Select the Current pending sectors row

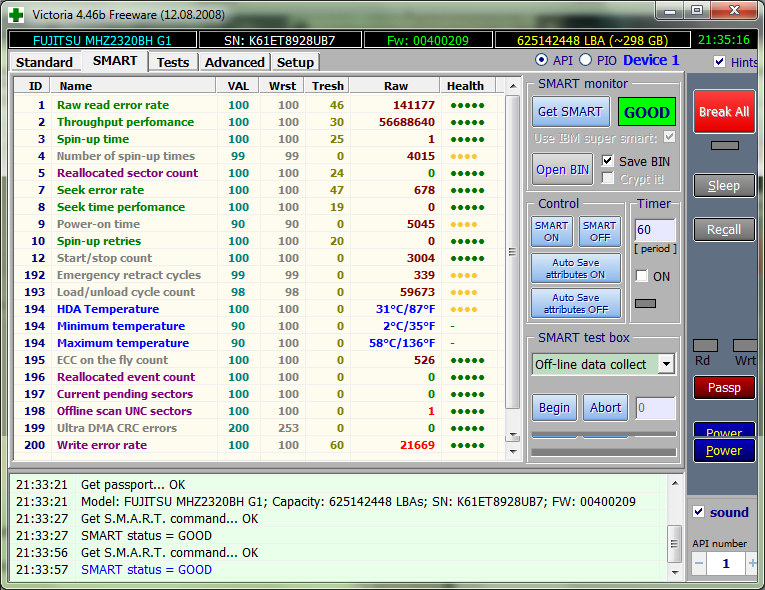pos(259,394)
